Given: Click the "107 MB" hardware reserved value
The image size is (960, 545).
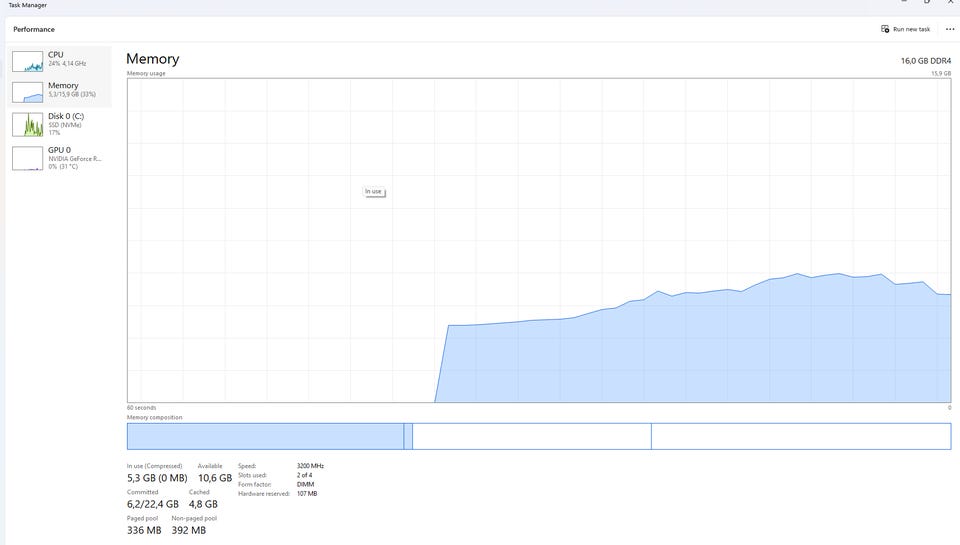Looking at the screenshot, I should [x=307, y=494].
